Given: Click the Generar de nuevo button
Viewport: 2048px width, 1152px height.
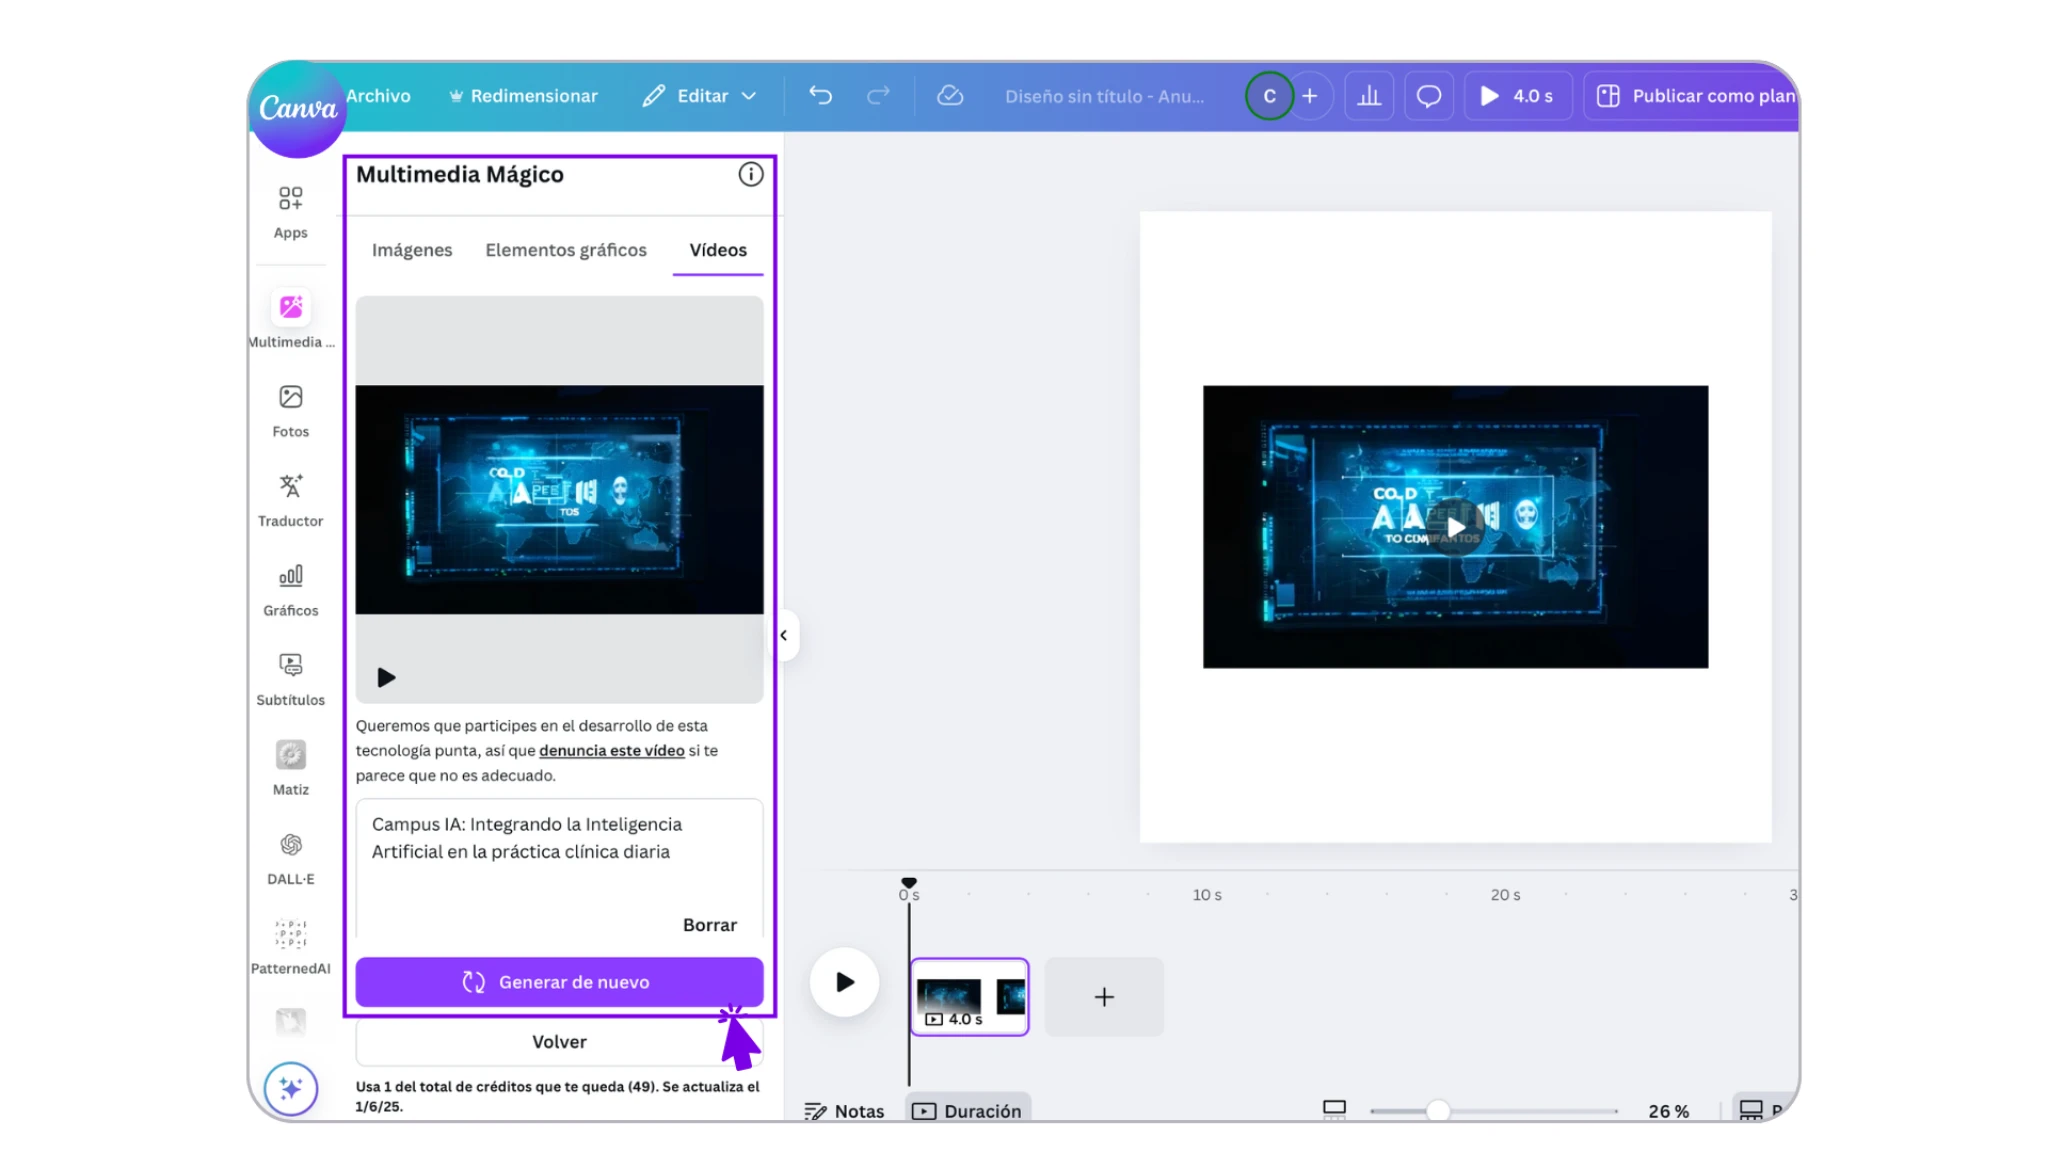Looking at the screenshot, I should point(559,982).
